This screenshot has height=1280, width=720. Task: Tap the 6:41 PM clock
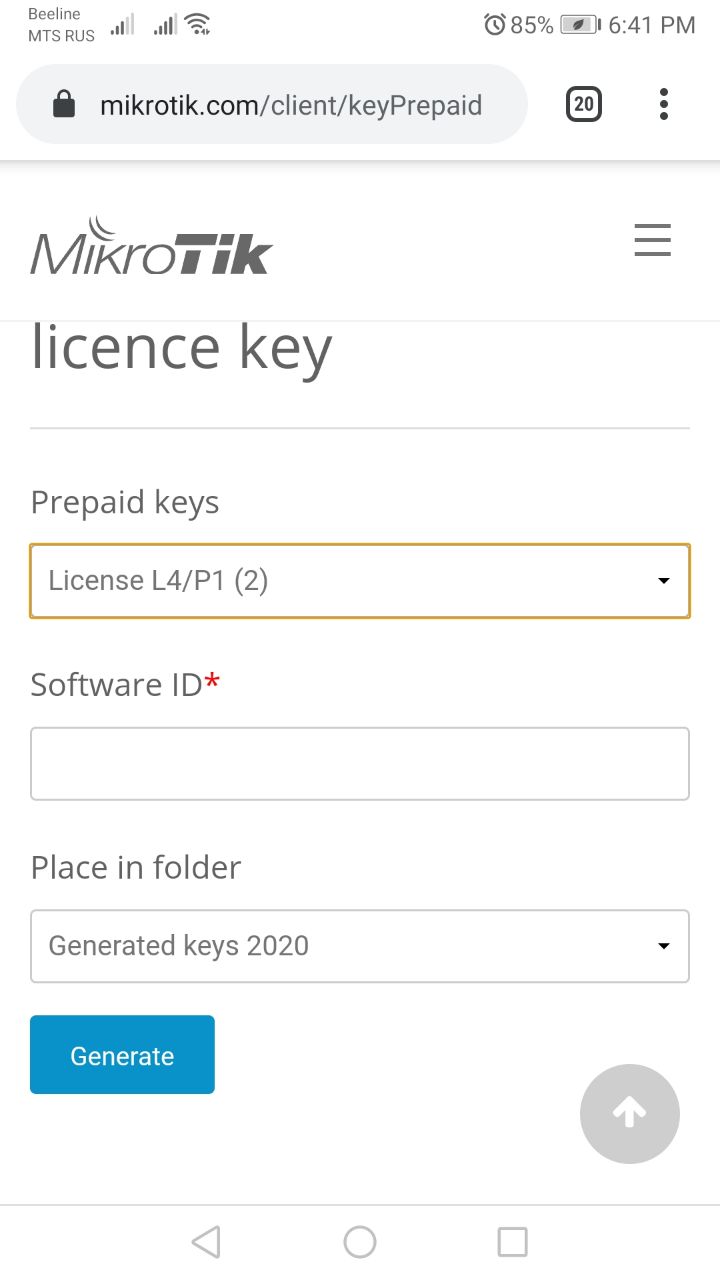652,25
